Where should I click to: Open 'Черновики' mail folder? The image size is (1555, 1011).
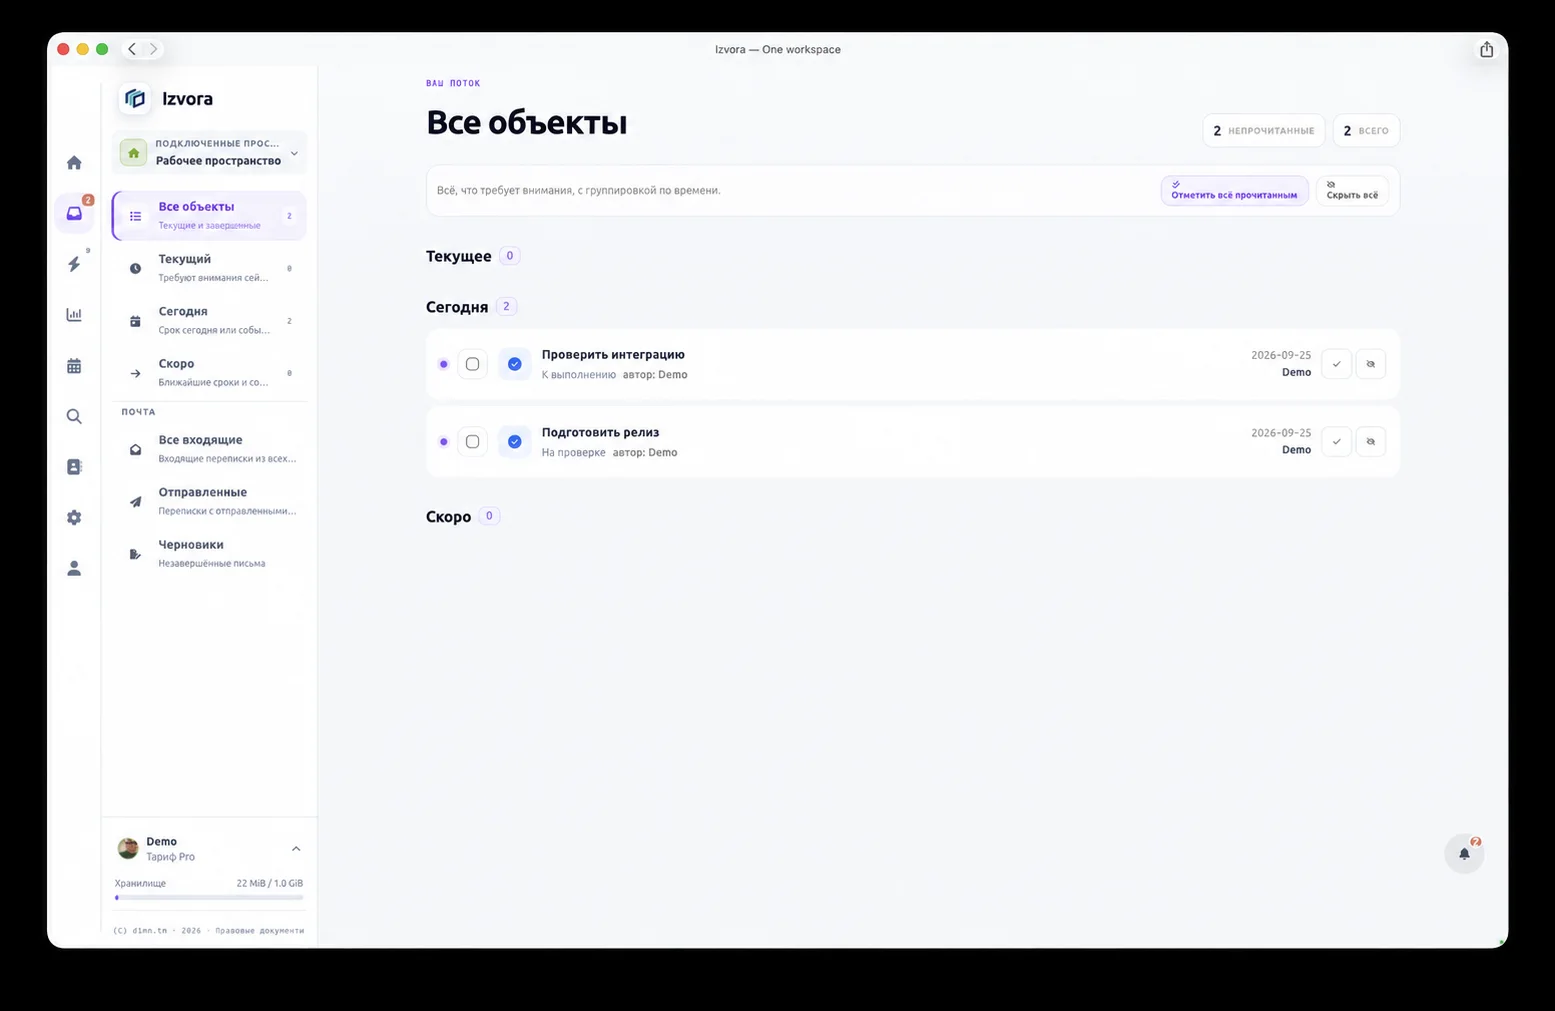[x=209, y=553]
